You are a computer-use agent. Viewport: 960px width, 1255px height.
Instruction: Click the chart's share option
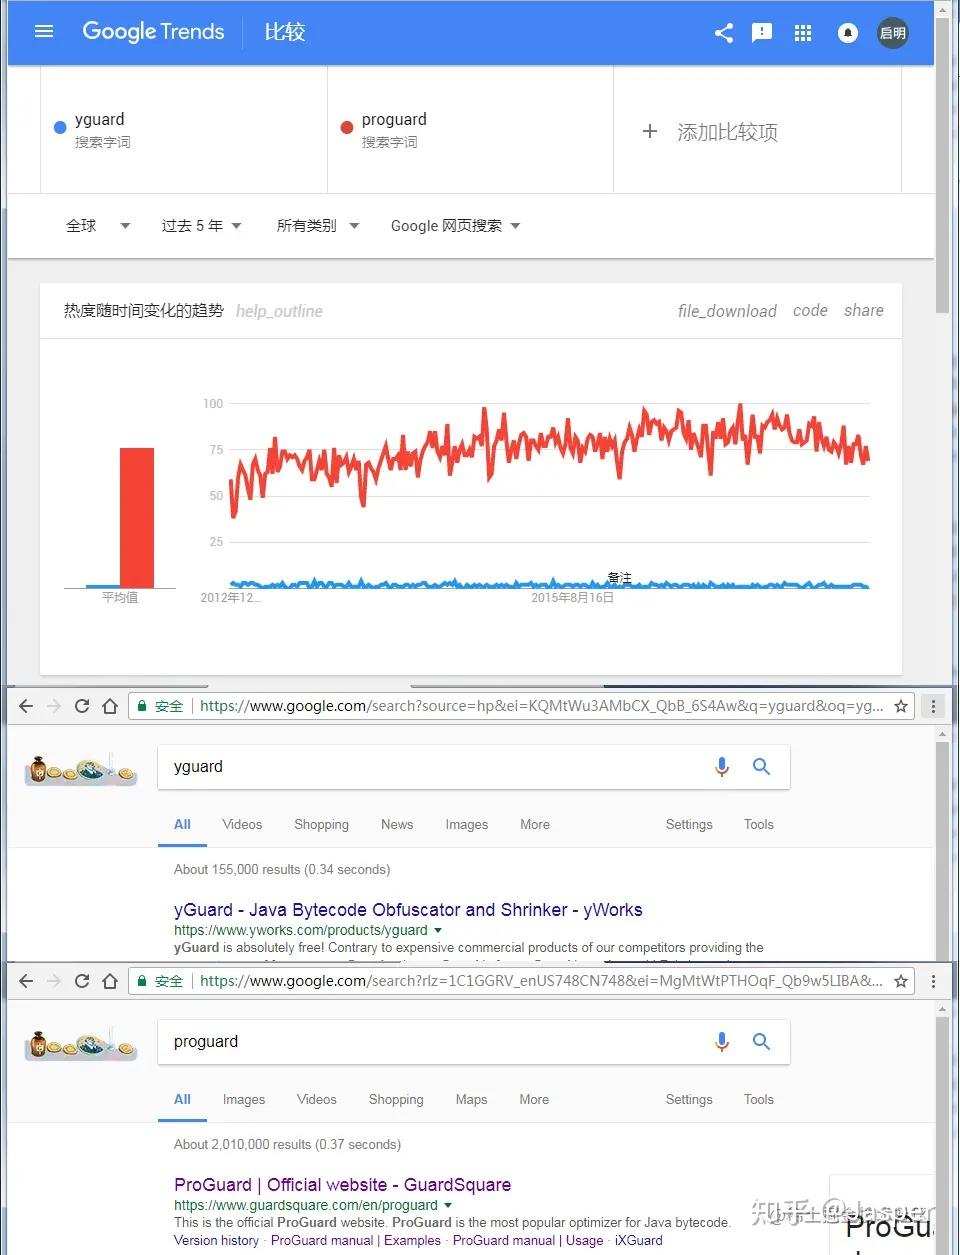863,310
